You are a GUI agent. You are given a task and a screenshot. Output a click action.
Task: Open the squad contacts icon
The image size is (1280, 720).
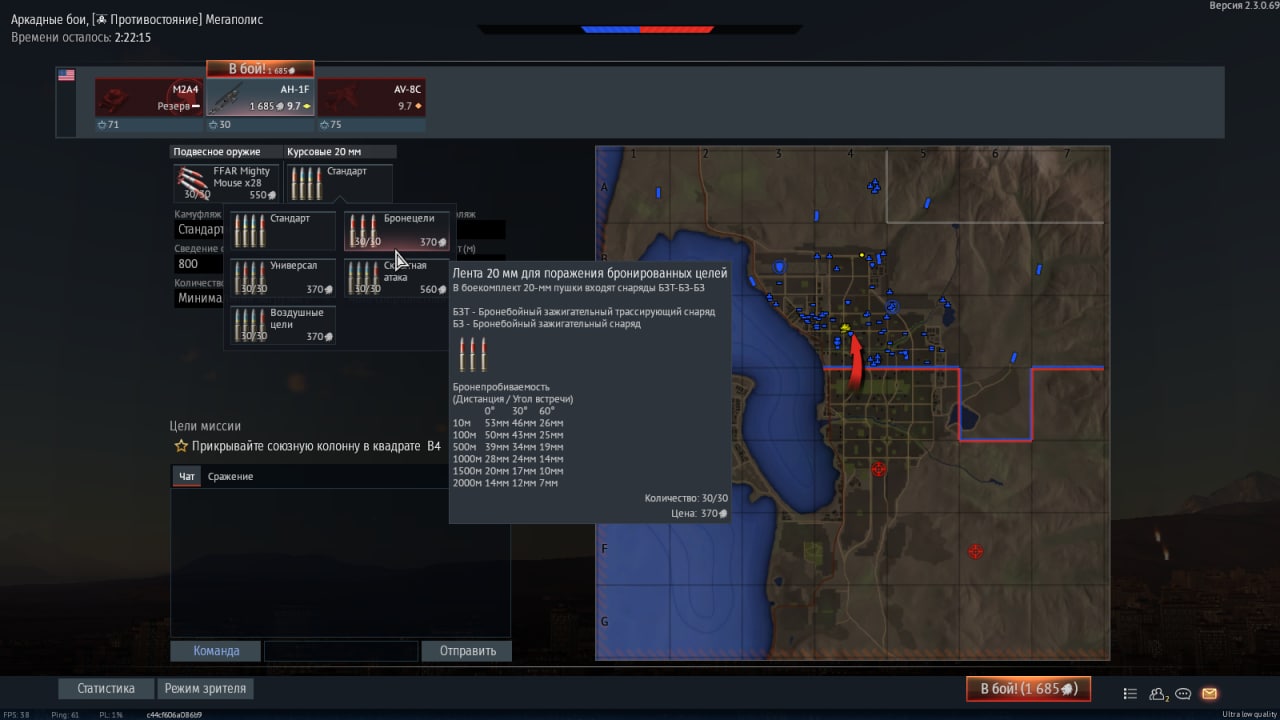(1159, 693)
